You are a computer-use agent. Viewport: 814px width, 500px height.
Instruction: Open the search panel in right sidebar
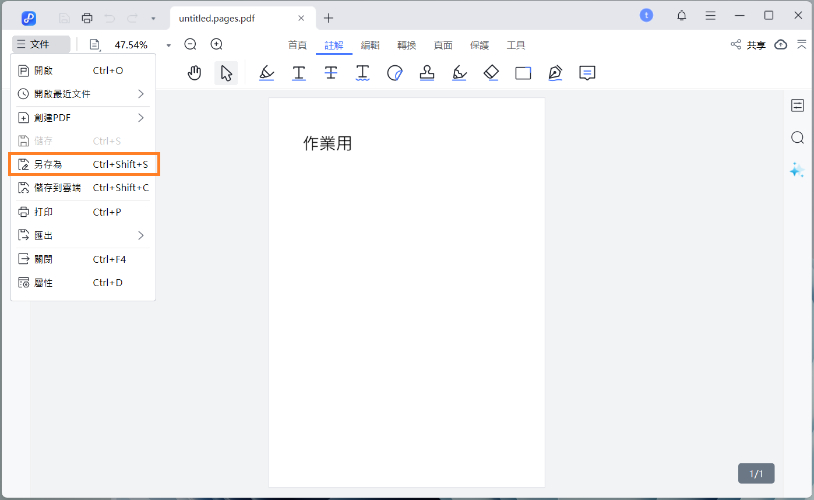click(x=797, y=138)
